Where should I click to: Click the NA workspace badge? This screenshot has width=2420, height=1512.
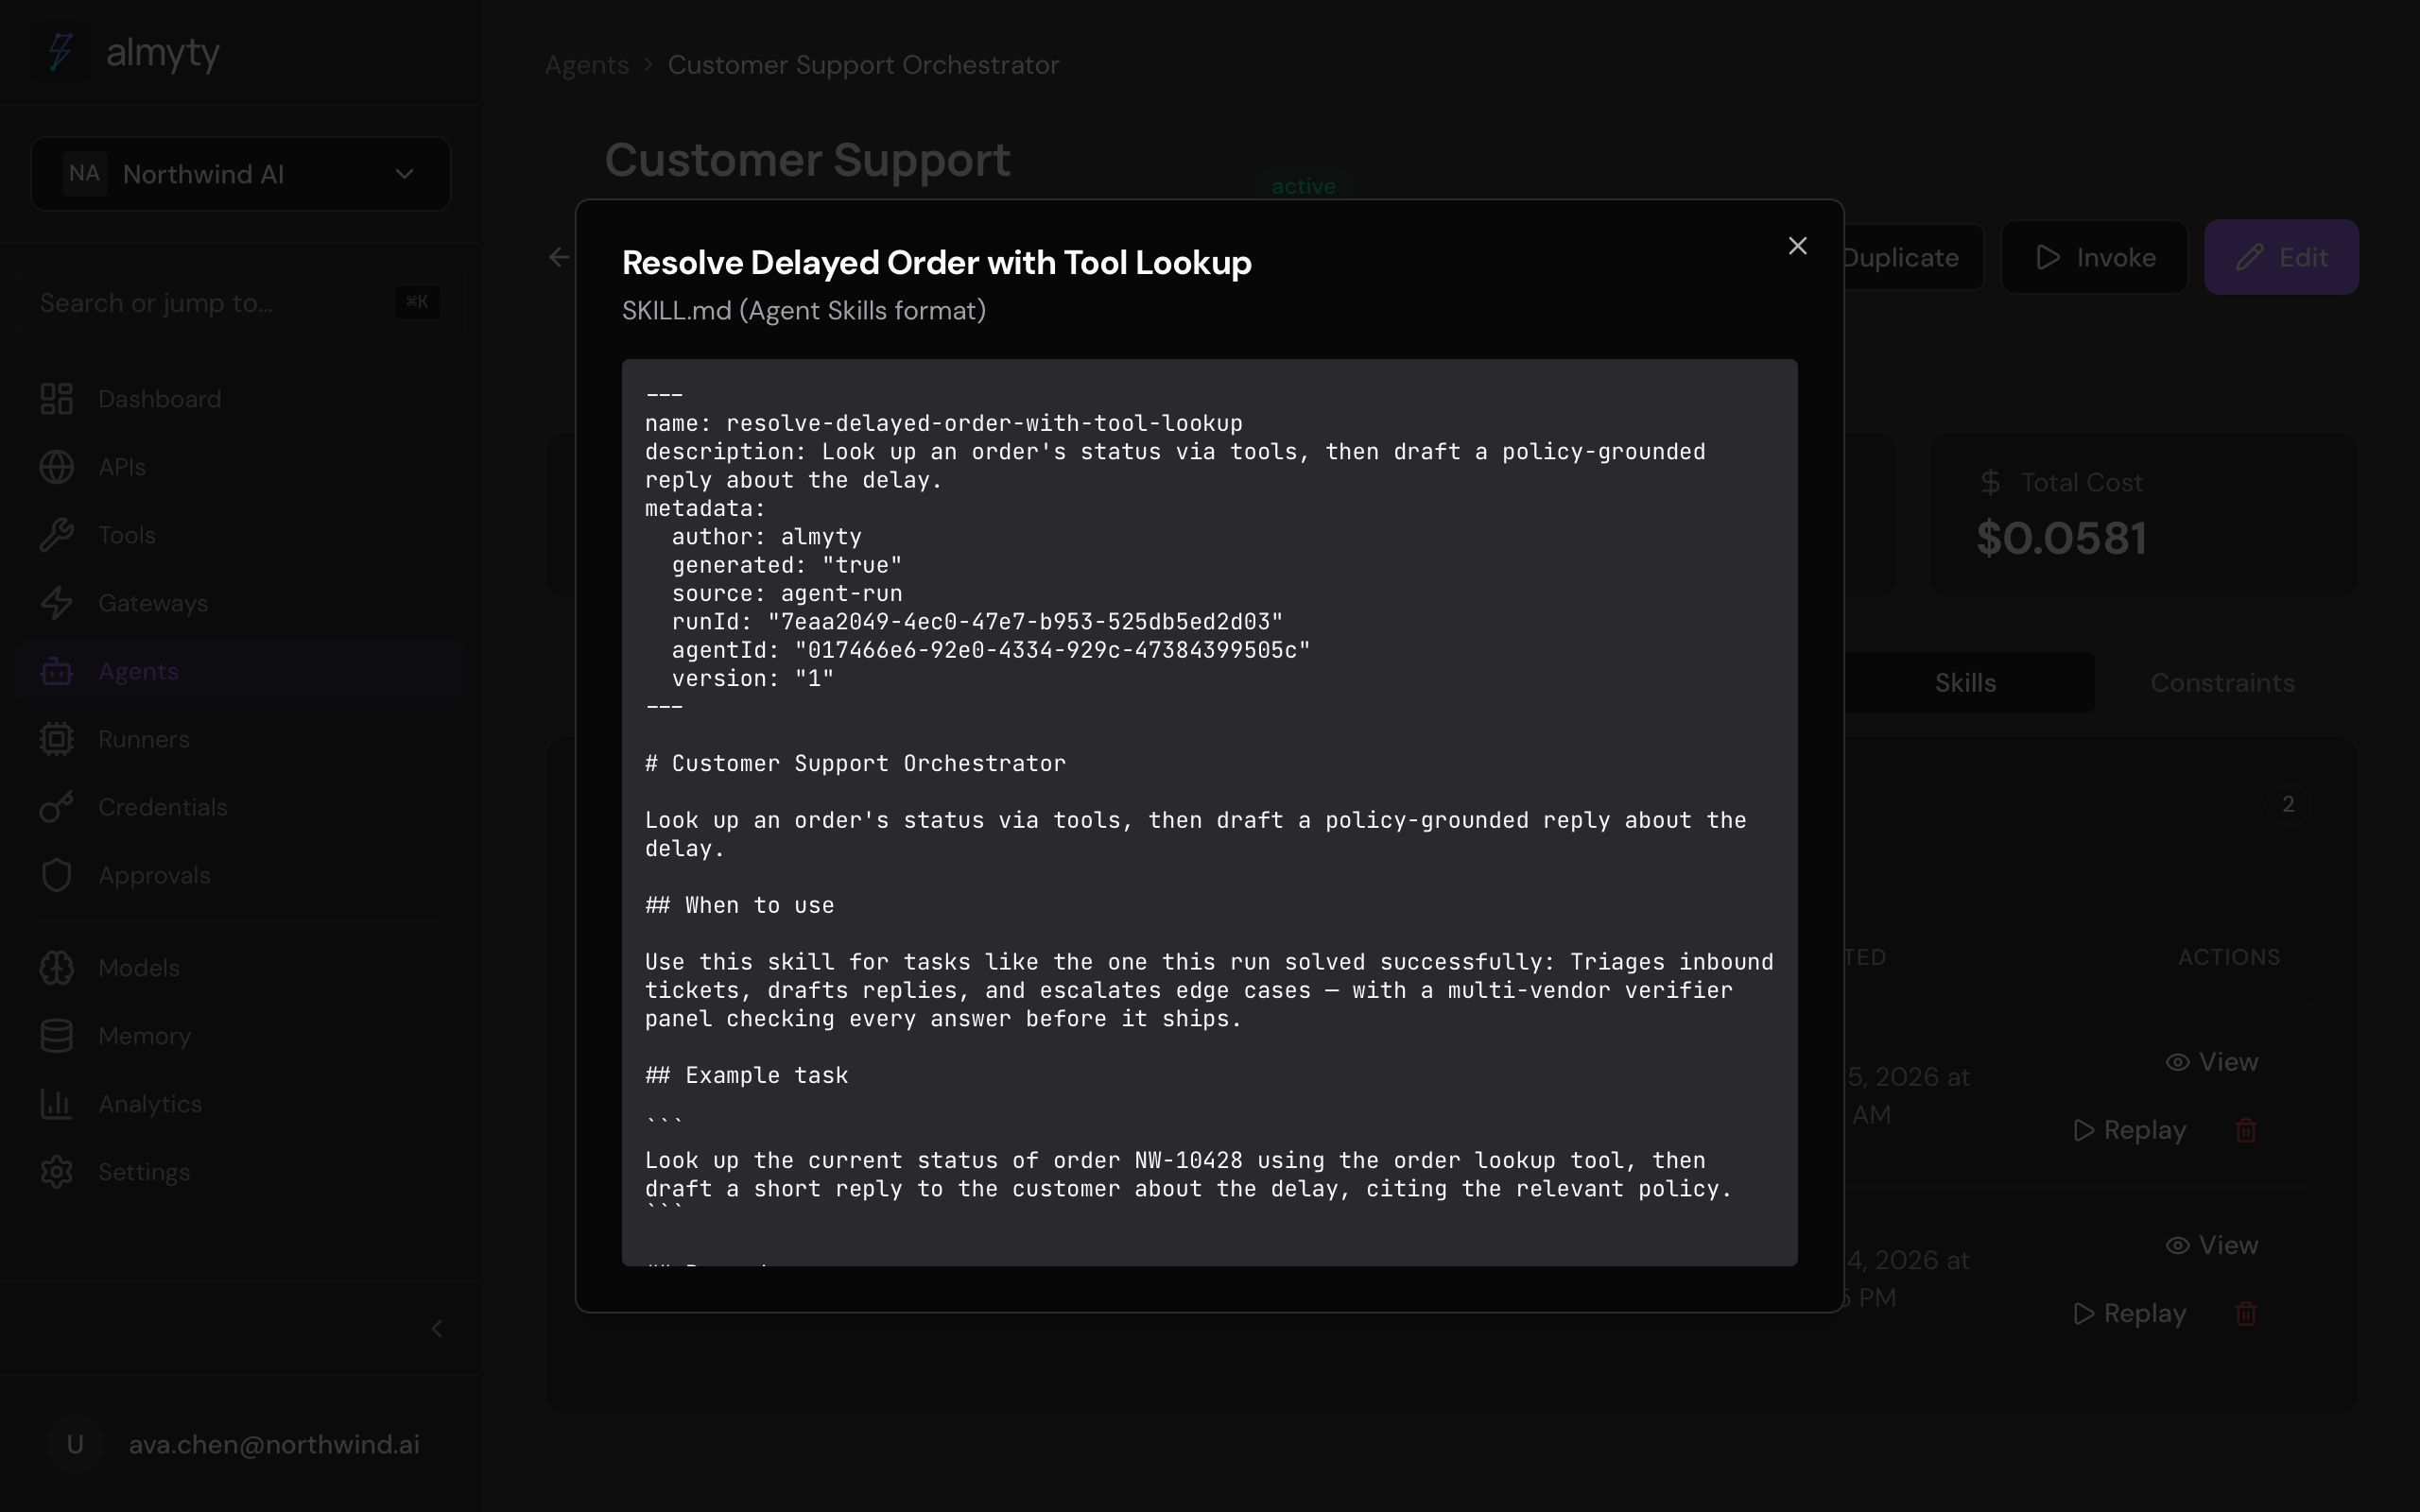pos(85,174)
